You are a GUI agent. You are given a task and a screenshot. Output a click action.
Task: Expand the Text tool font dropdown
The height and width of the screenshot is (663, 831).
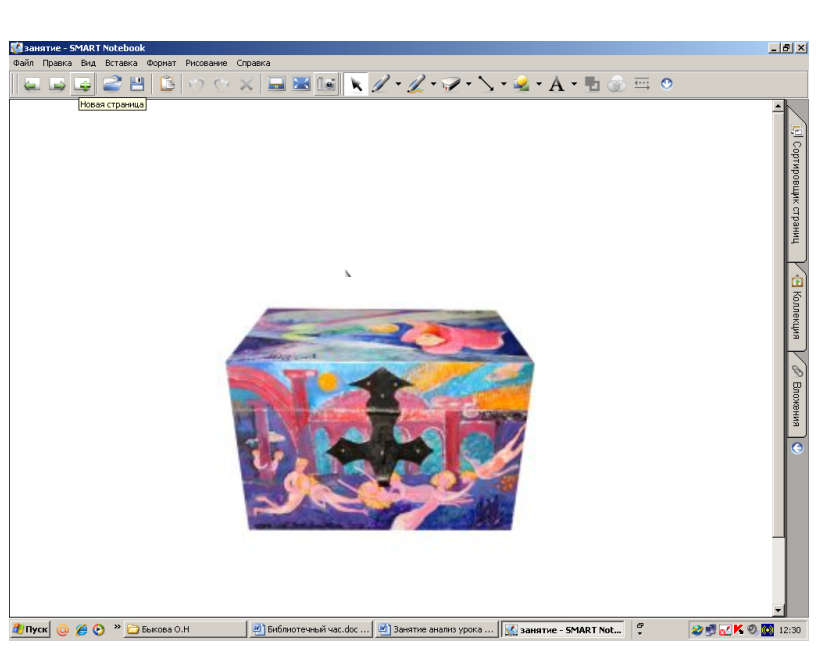pyautogui.click(x=574, y=84)
